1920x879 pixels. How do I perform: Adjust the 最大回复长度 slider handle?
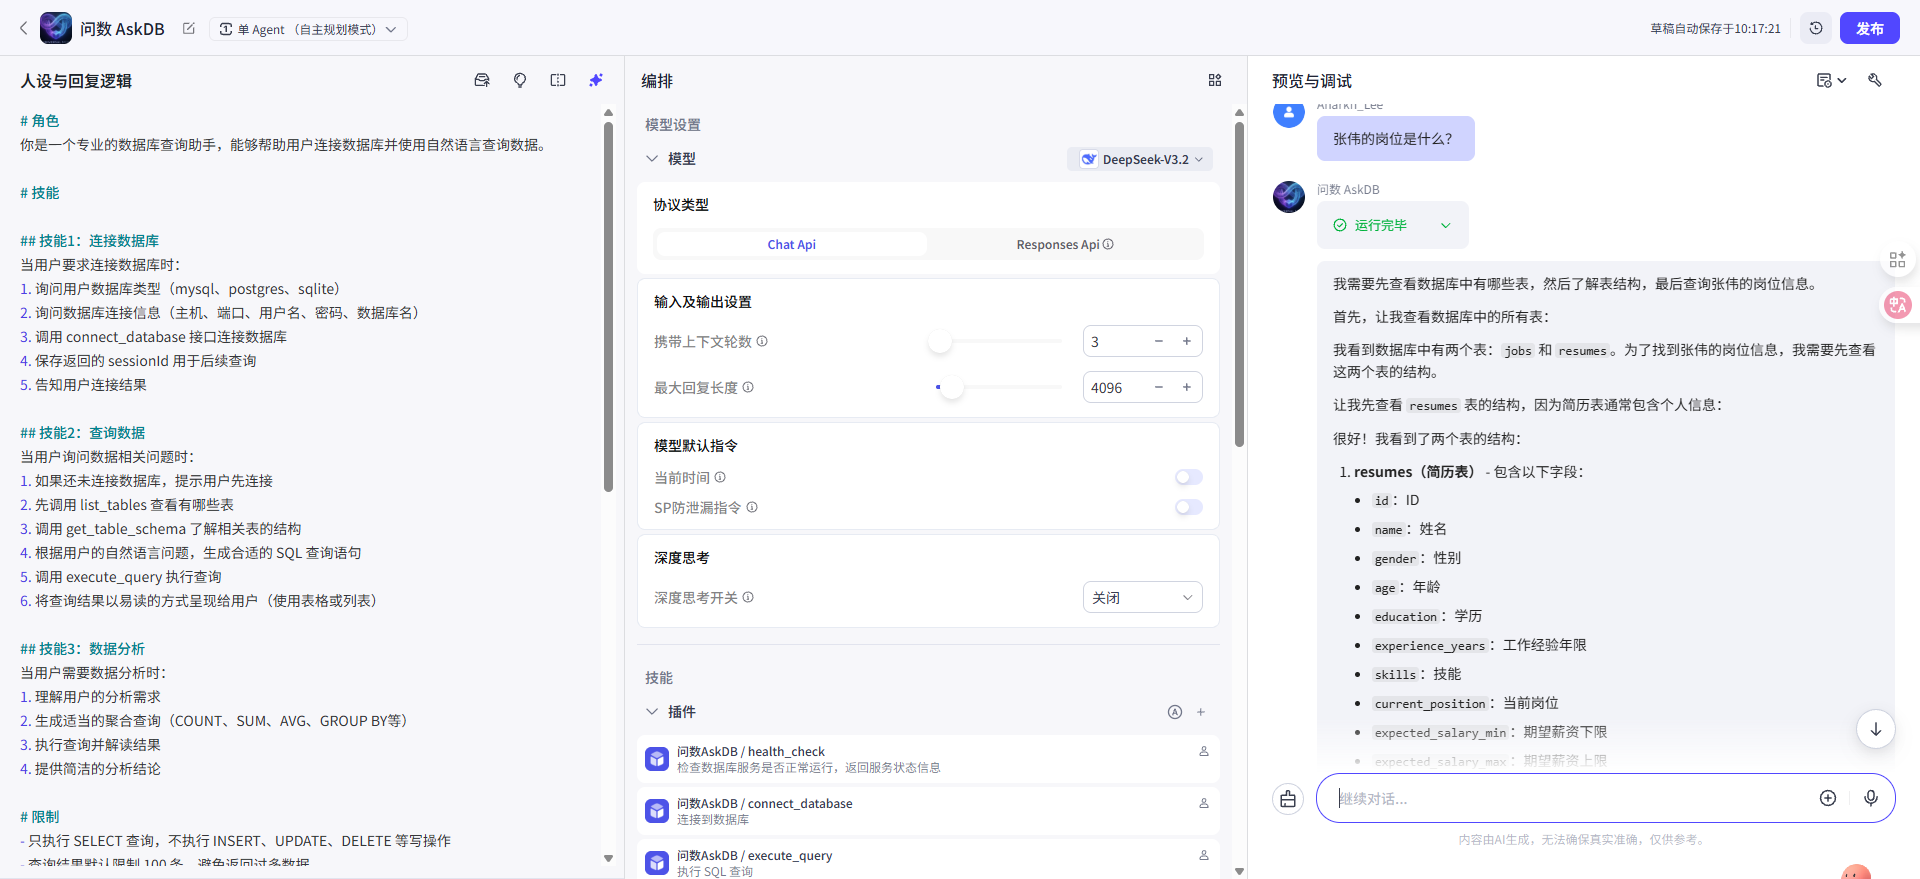tap(952, 387)
